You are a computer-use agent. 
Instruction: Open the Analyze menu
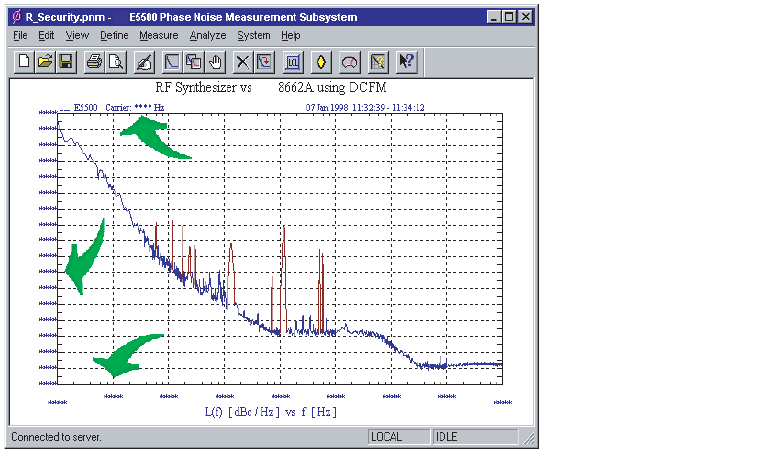[x=208, y=35]
